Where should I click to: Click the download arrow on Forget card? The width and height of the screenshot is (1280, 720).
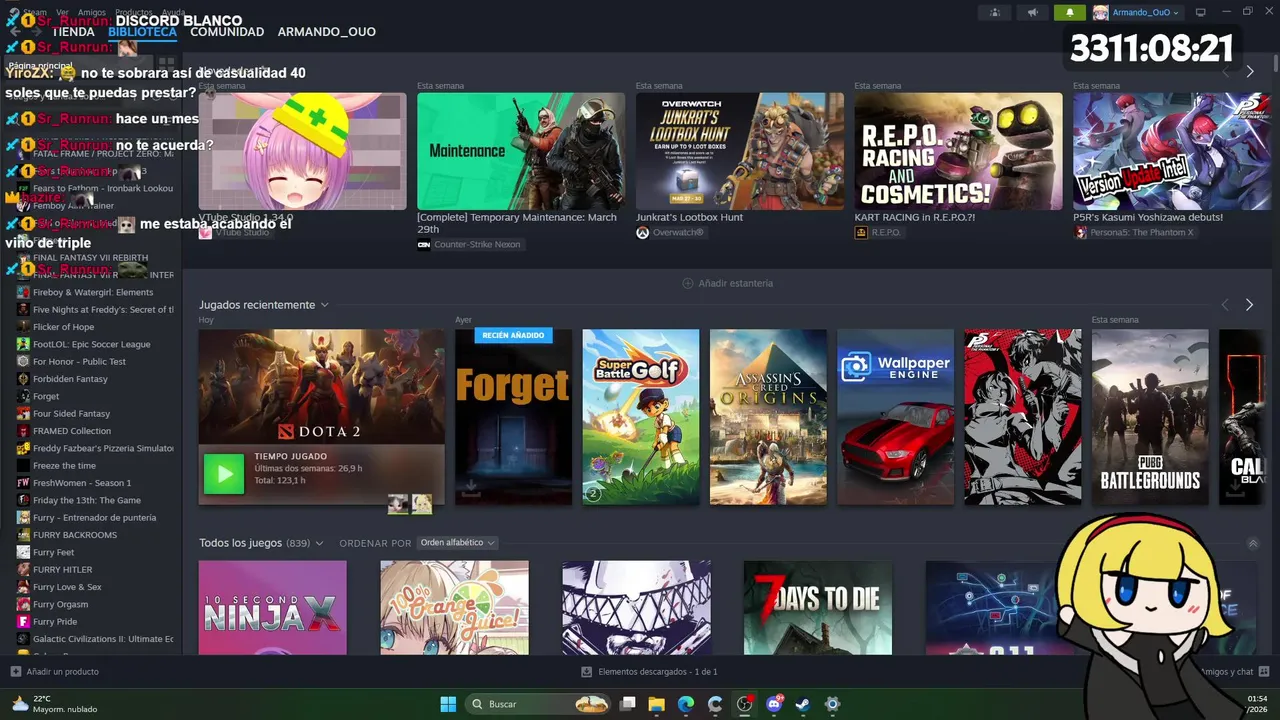click(469, 488)
